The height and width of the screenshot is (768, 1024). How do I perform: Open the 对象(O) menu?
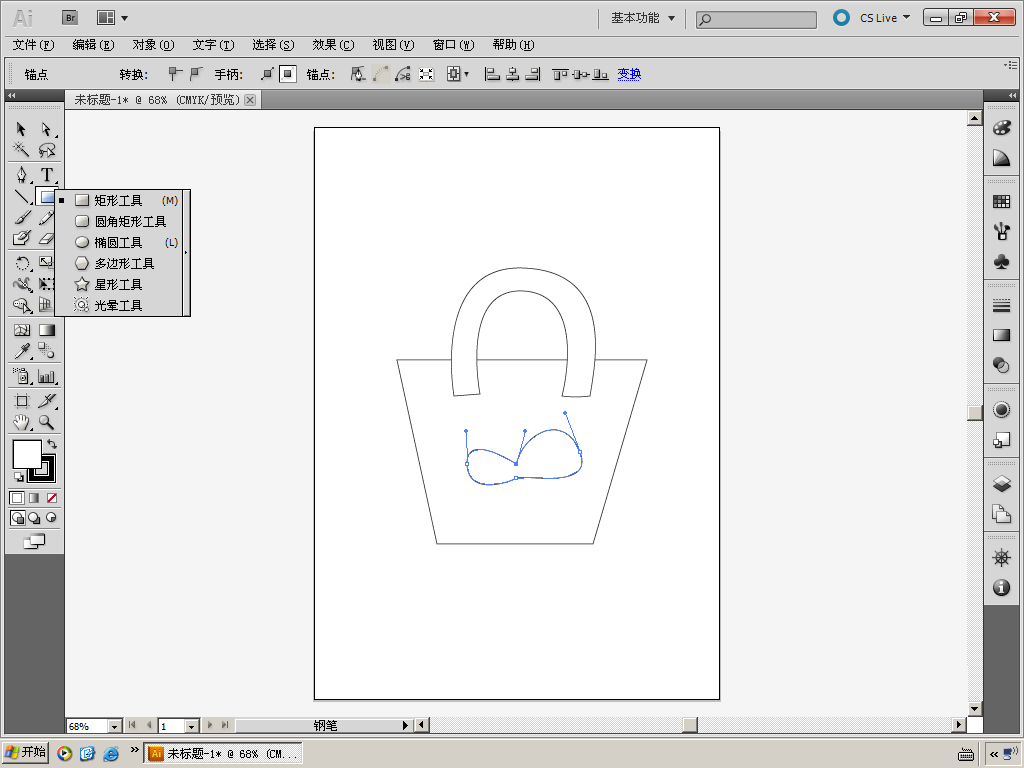[x=153, y=45]
